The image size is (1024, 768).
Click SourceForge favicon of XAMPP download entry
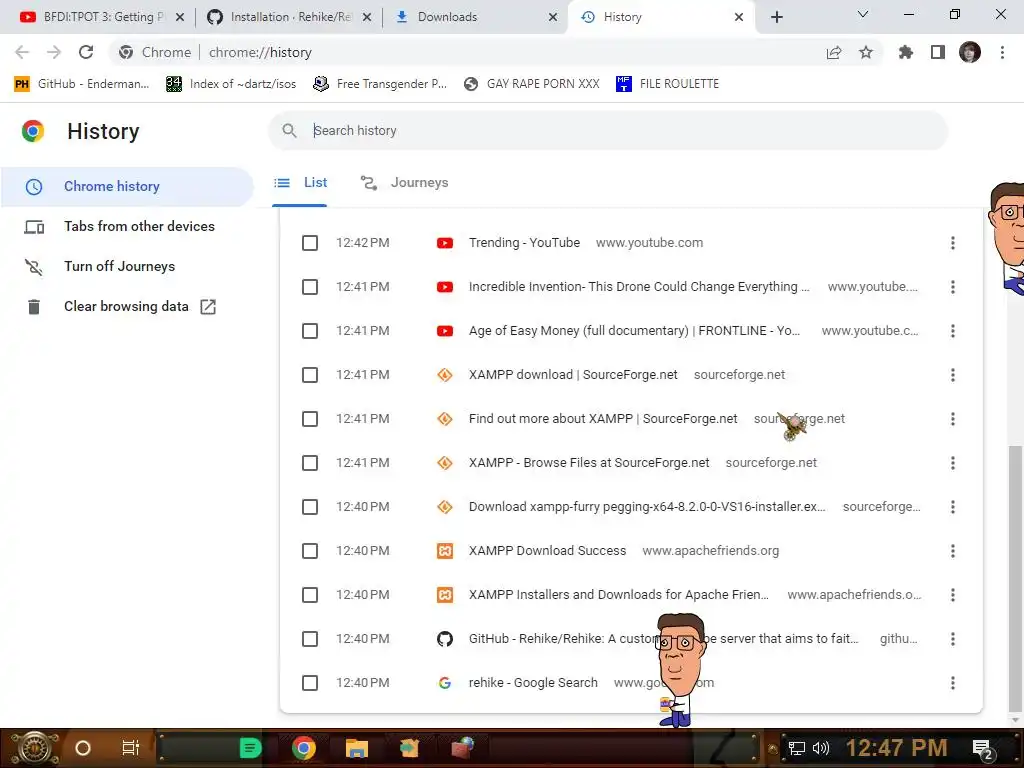[x=445, y=375]
